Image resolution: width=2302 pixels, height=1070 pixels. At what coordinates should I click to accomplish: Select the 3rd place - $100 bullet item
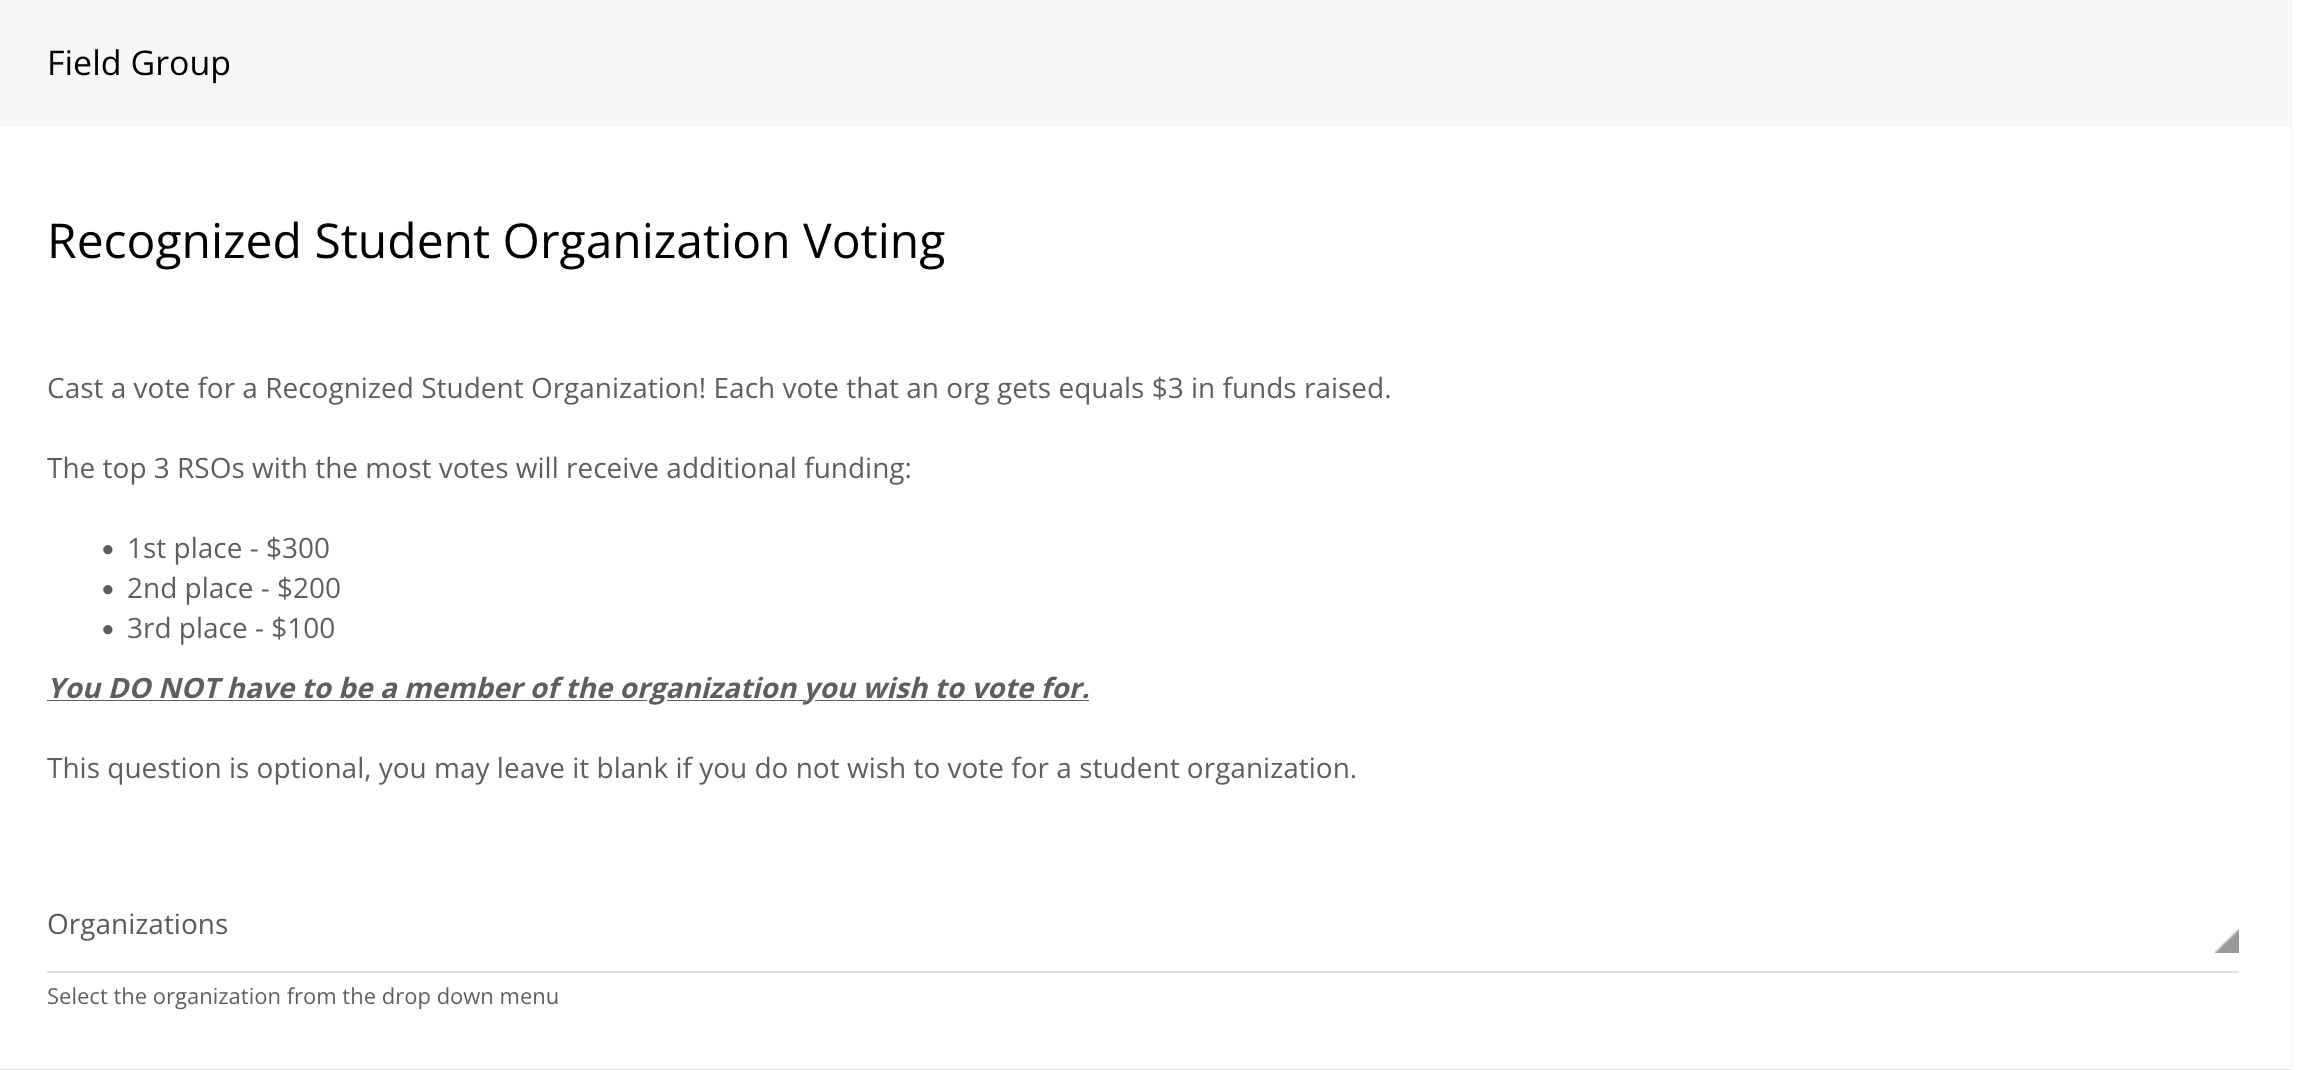(230, 628)
